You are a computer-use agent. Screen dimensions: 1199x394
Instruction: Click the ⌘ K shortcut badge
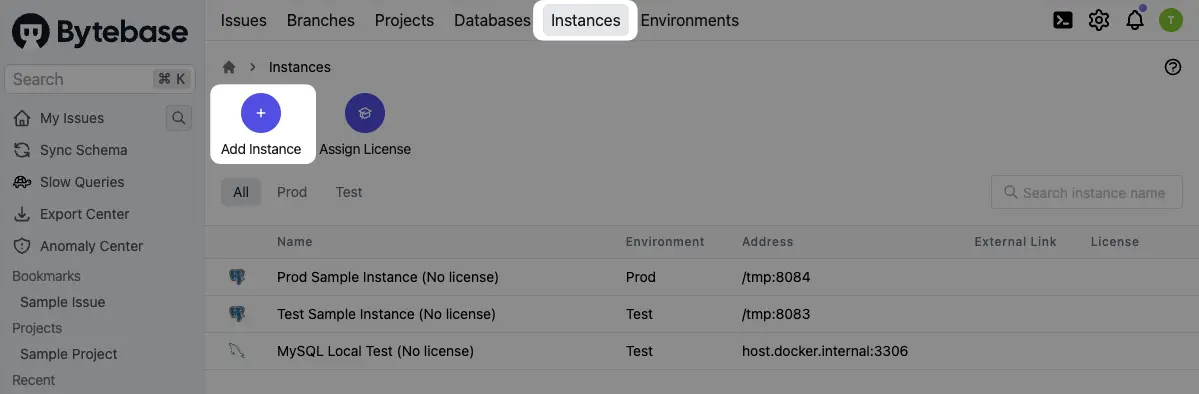pos(172,79)
